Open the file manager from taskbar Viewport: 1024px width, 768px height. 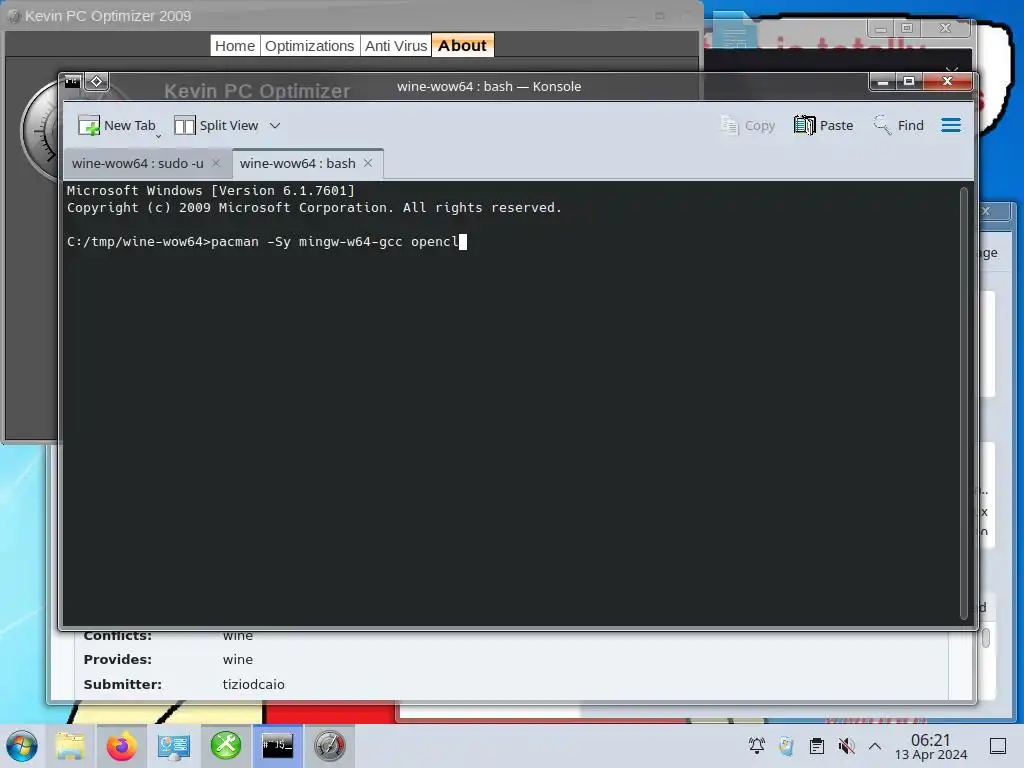click(x=70, y=746)
